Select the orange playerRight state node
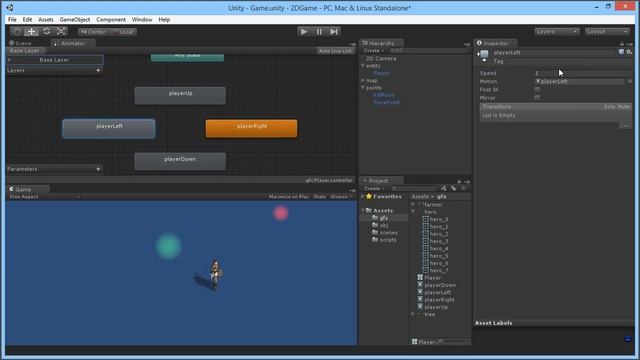This screenshot has width=640, height=360. click(251, 128)
